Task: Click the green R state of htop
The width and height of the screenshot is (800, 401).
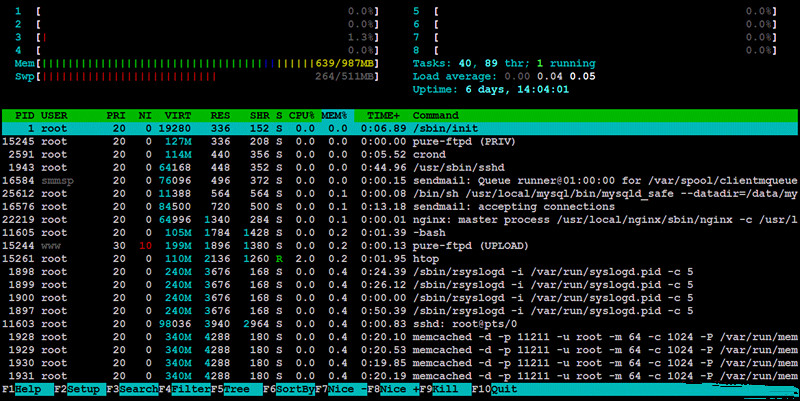Action: (279, 259)
